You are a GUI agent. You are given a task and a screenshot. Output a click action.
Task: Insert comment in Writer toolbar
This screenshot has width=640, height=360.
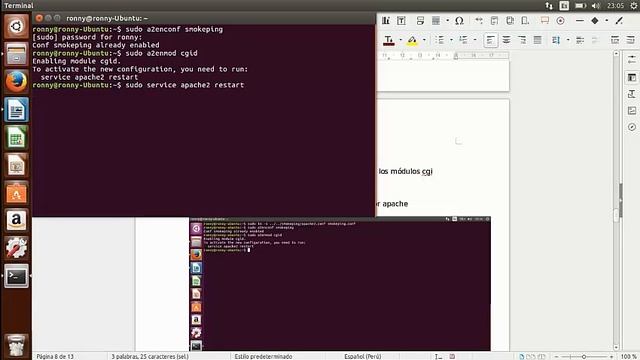tap(544, 20)
